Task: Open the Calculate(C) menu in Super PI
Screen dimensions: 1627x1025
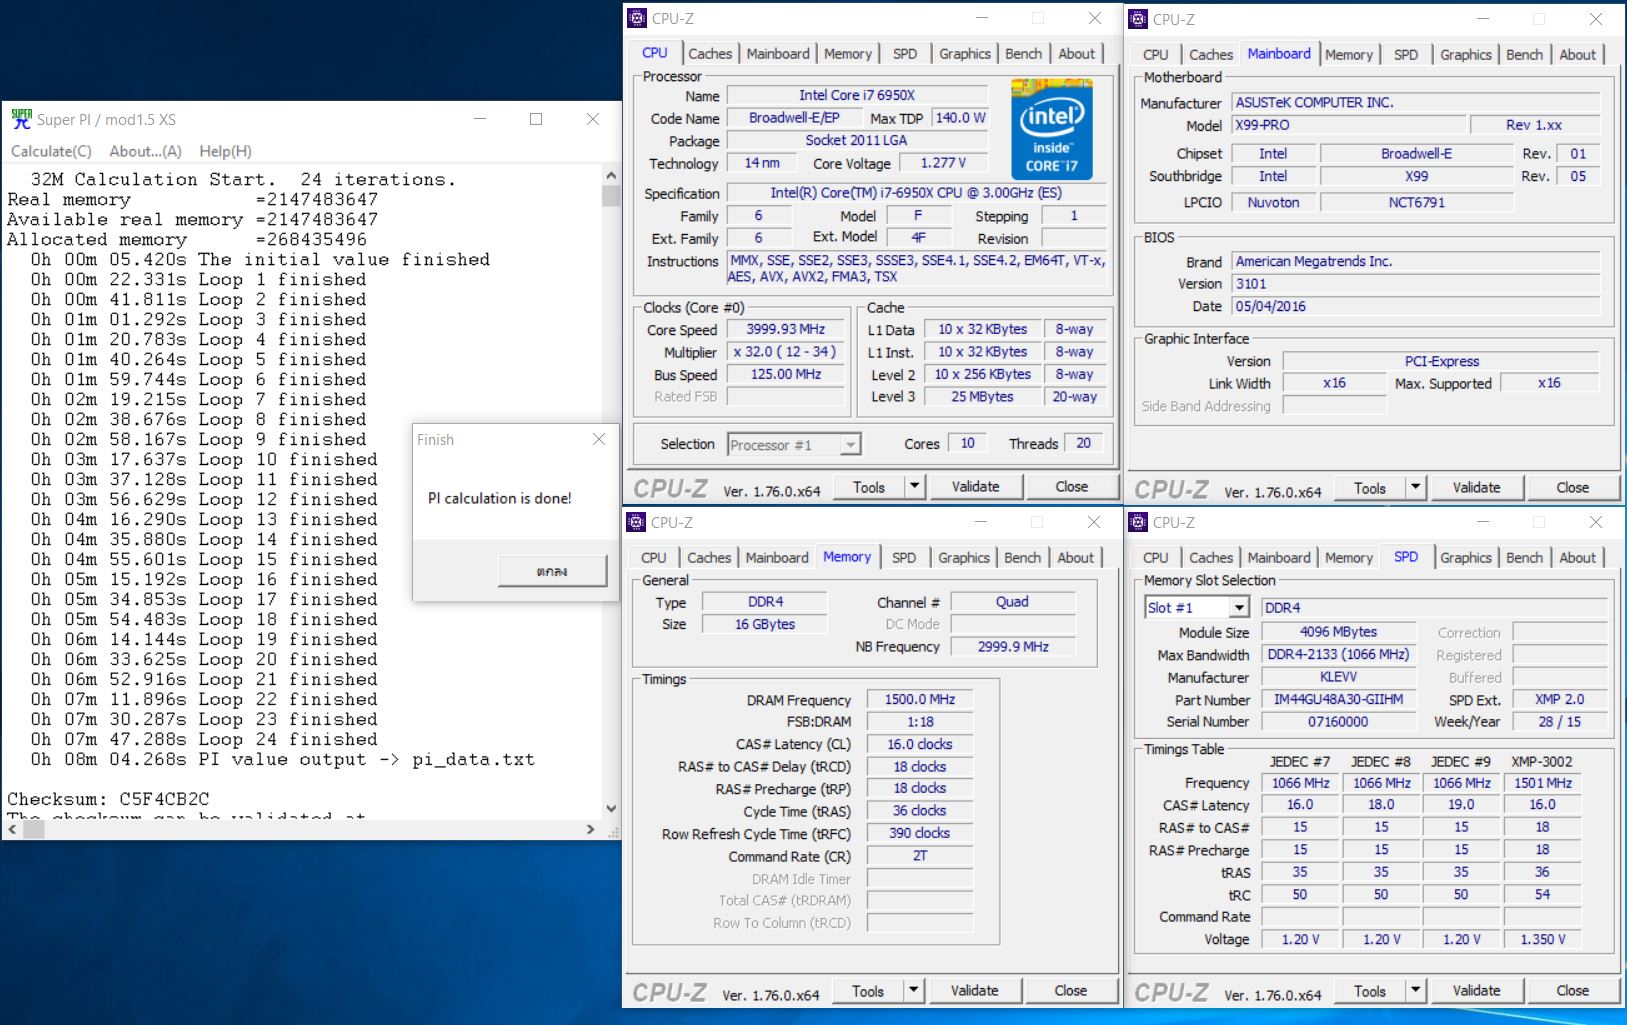Action: pos(51,151)
